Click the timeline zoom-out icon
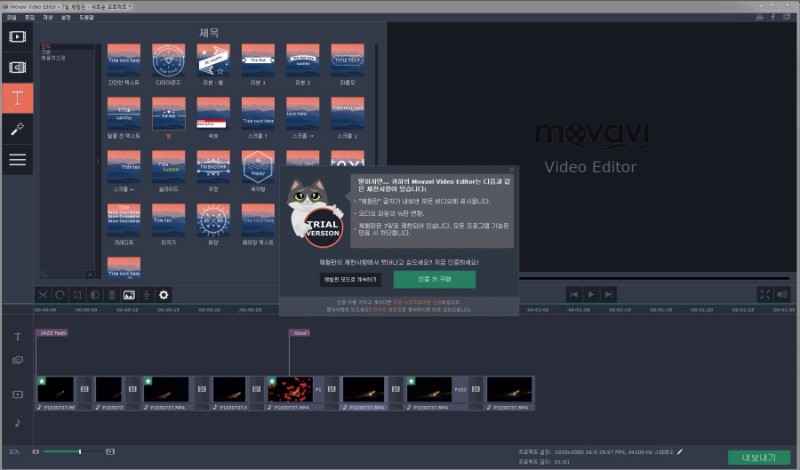The width and height of the screenshot is (800, 470). pyautogui.click(x=36, y=452)
